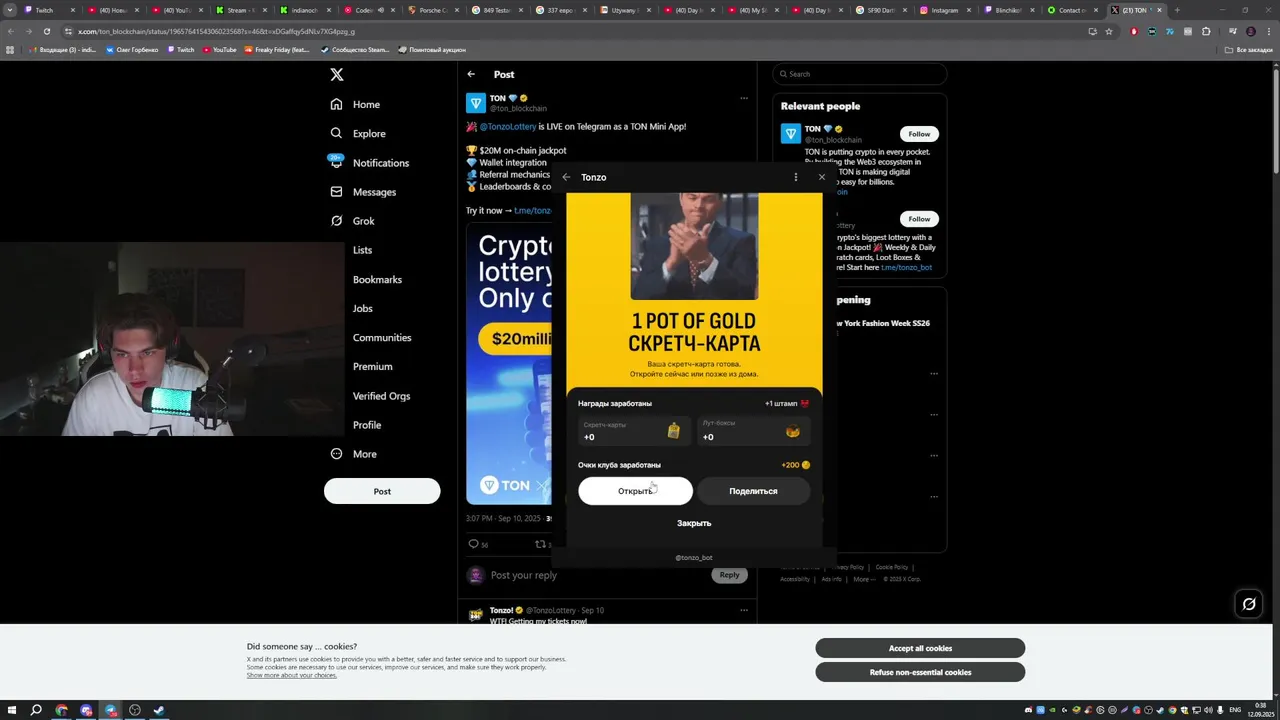The width and height of the screenshot is (1280, 720).
Task: Open Explore in the X sidebar
Action: pyautogui.click(x=369, y=133)
